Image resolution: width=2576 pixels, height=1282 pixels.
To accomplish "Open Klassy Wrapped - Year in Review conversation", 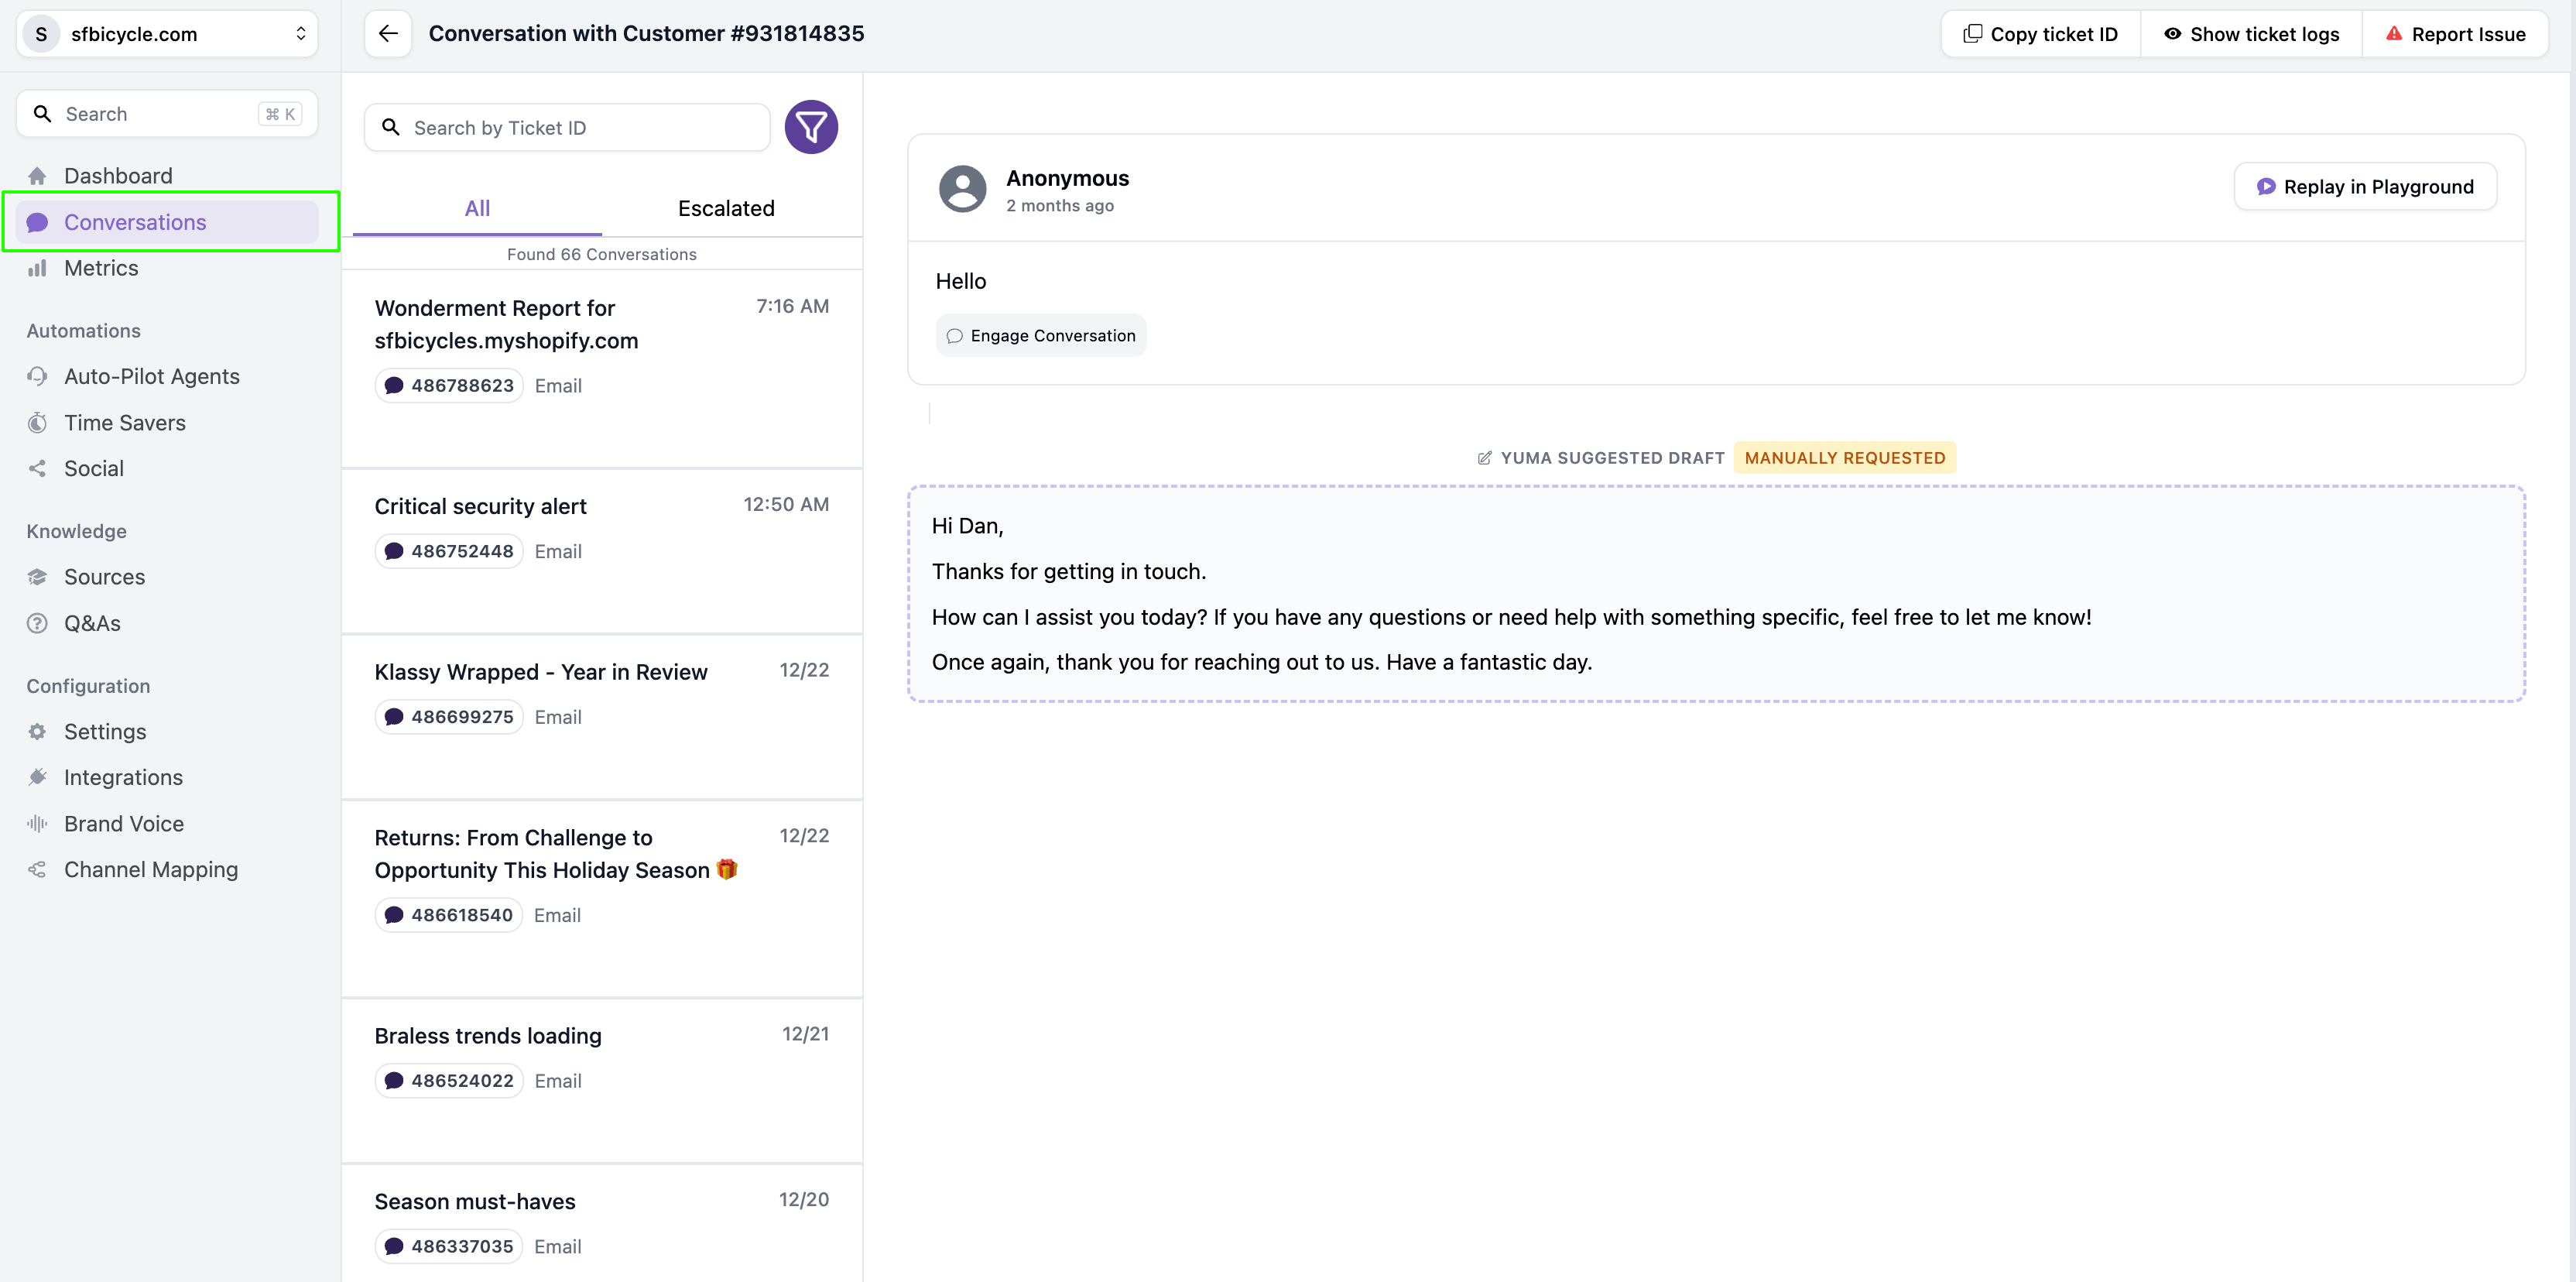I will (602, 717).
